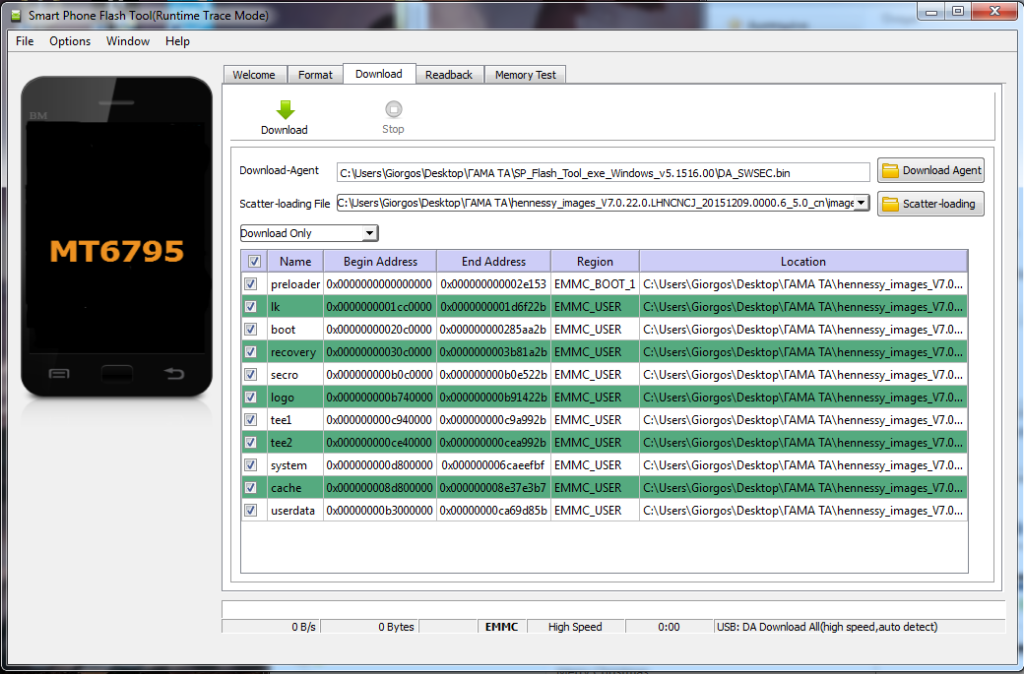The height and width of the screenshot is (674, 1024).
Task: Click the High Speed status bar entry
Action: (575, 626)
